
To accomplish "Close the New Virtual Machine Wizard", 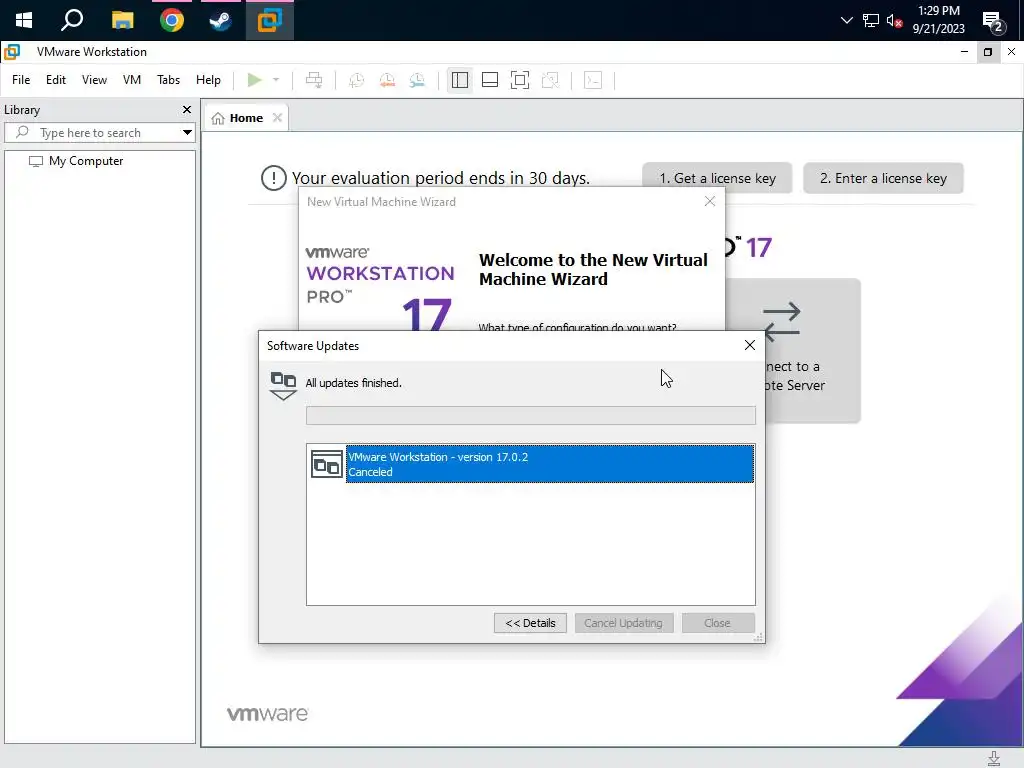I will (710, 202).
